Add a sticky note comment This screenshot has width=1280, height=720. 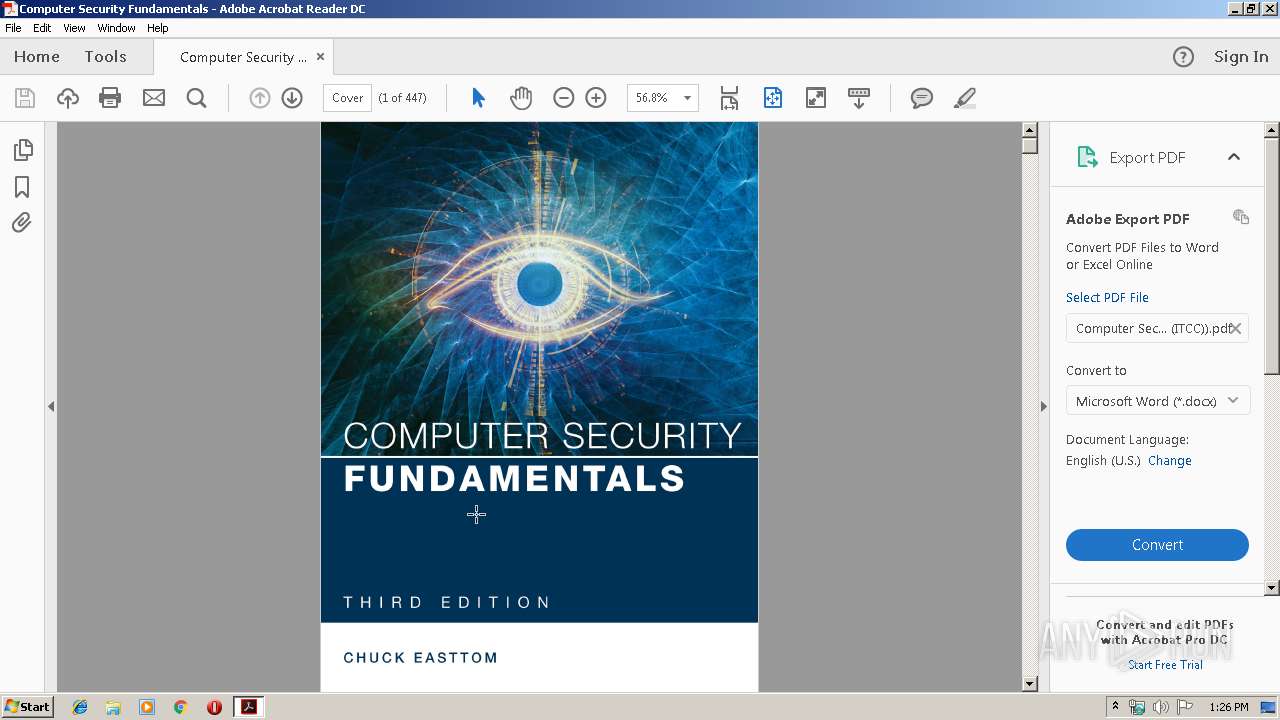tap(922, 98)
